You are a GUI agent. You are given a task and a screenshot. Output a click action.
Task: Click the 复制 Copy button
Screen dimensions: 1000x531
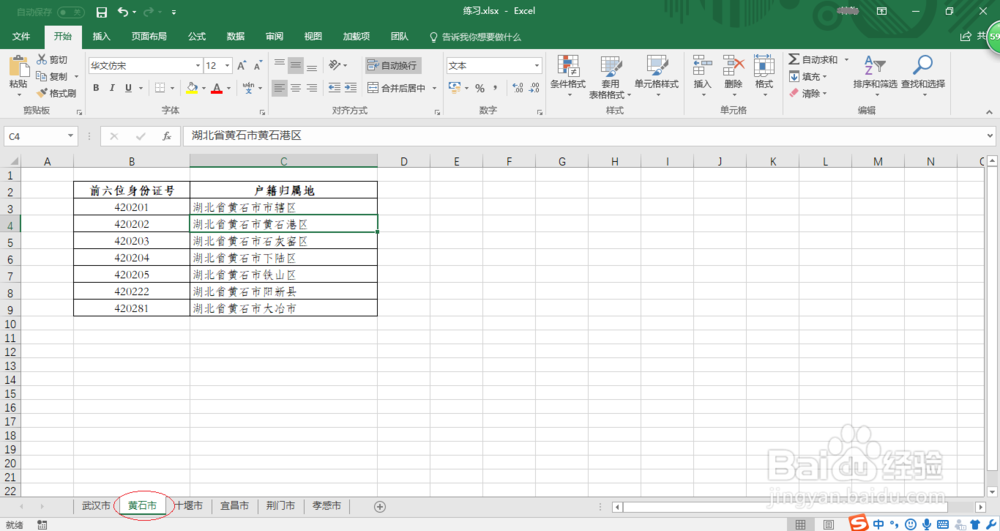[x=52, y=76]
